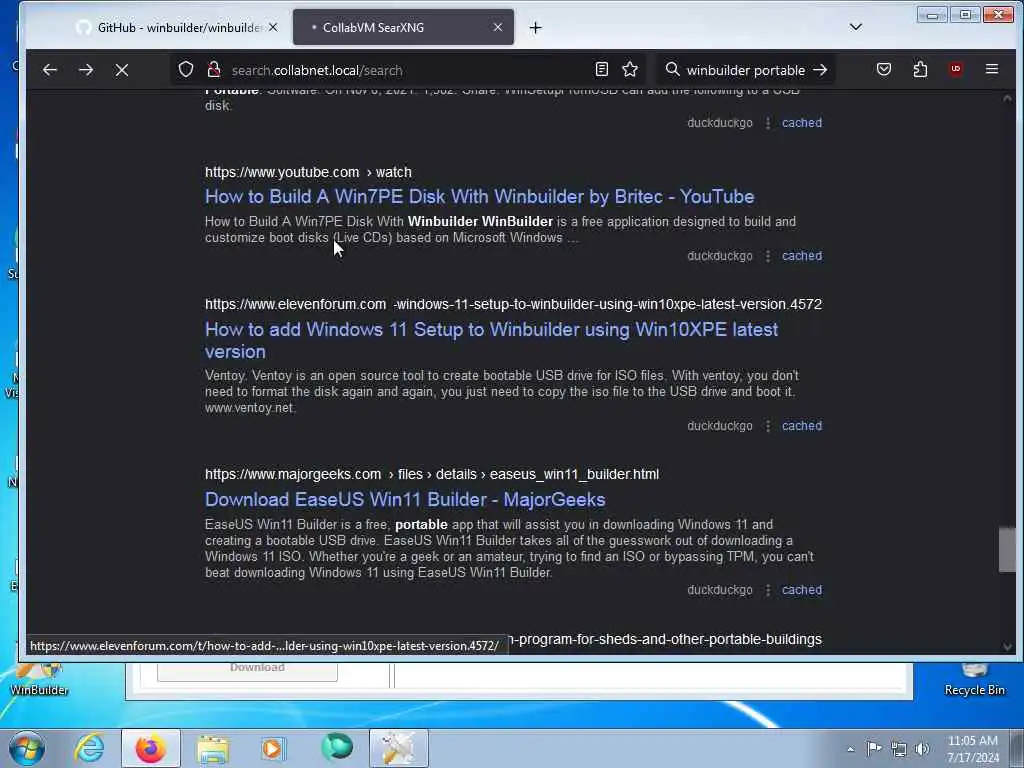The width and height of the screenshot is (1024, 768).
Task: Click the https://www.elevenforum.com URL text
Action: 295,304
